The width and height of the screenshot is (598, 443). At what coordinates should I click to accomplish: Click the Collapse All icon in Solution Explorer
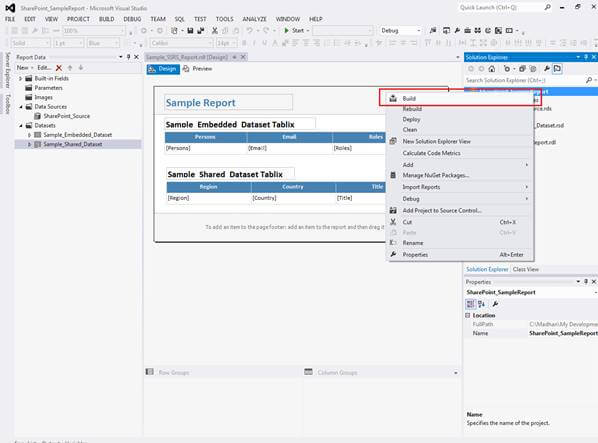tap(522, 69)
